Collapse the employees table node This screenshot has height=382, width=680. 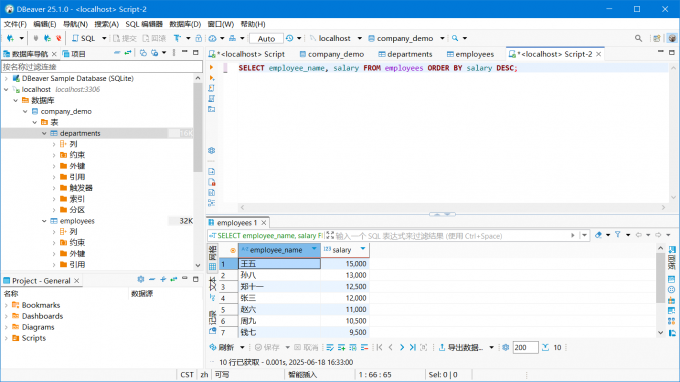(44, 221)
